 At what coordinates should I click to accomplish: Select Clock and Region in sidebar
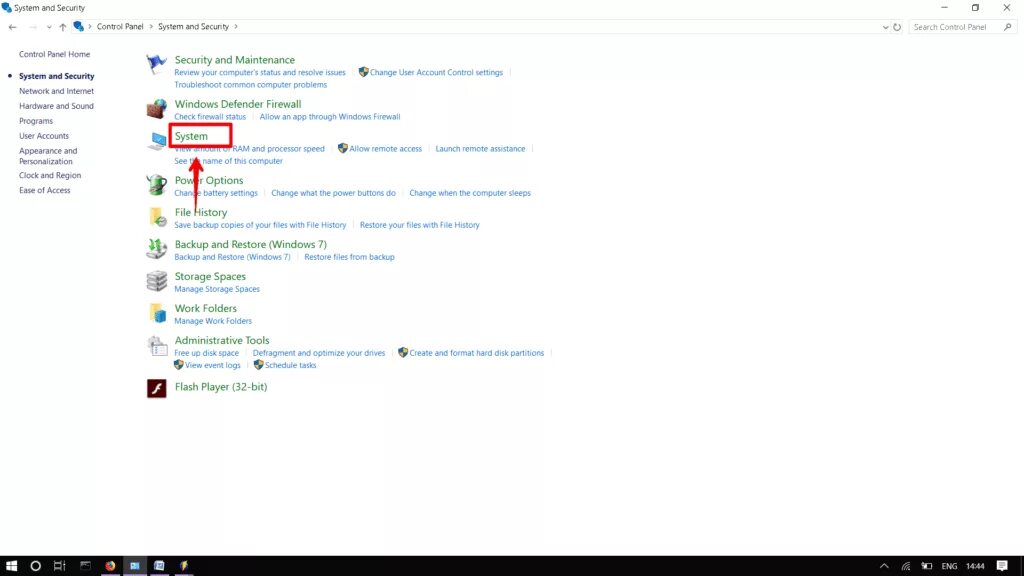(x=50, y=175)
